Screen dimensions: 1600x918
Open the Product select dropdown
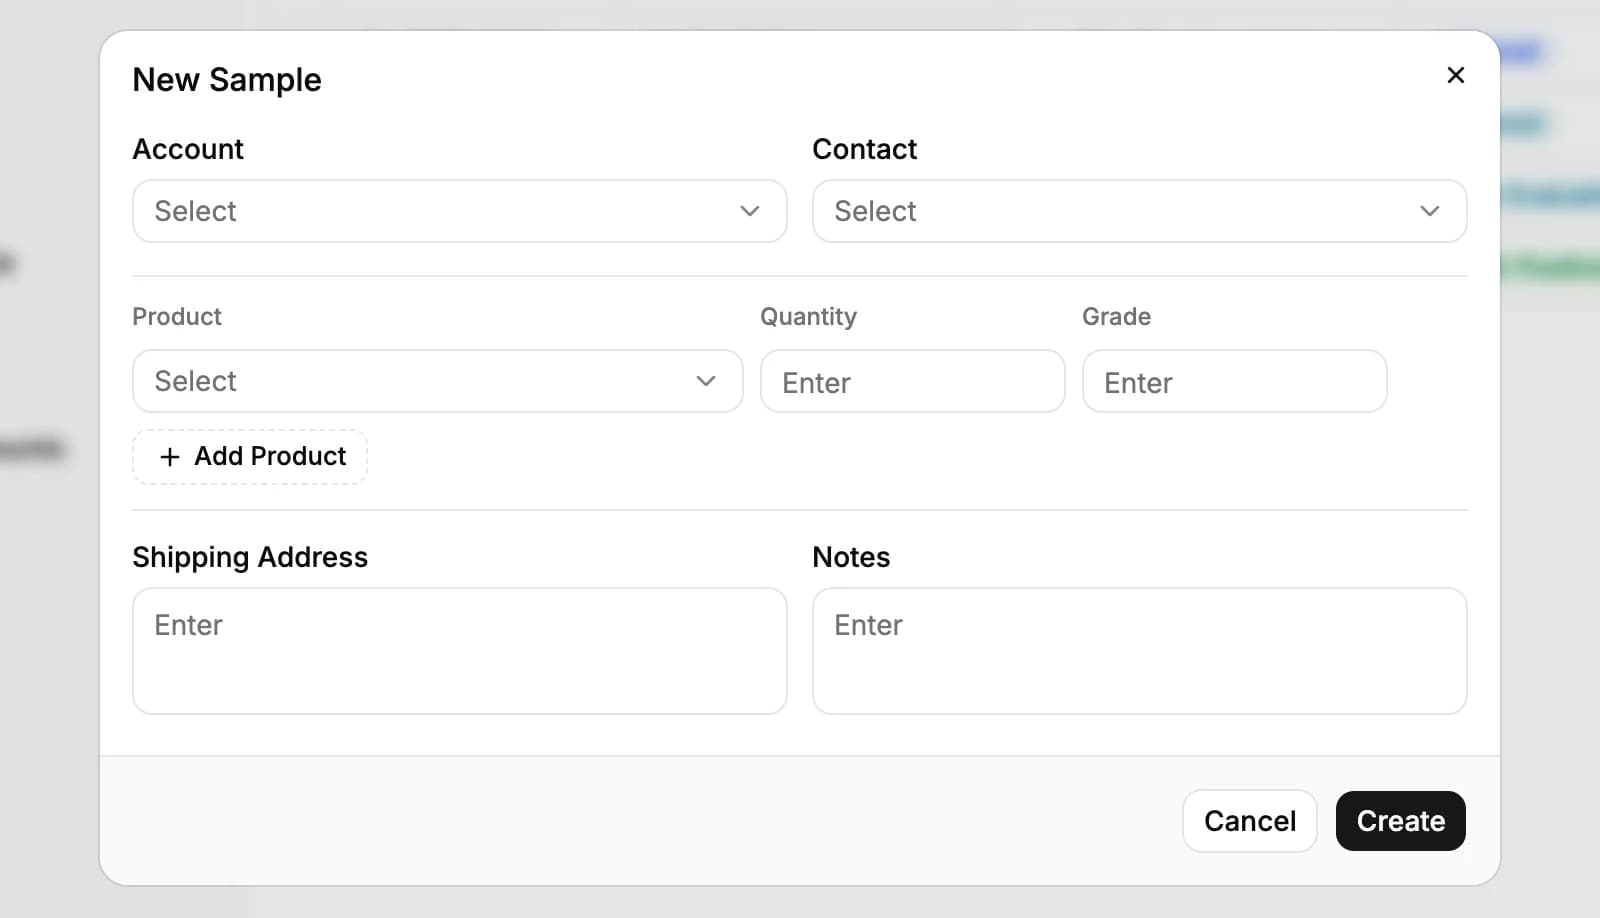tap(438, 381)
